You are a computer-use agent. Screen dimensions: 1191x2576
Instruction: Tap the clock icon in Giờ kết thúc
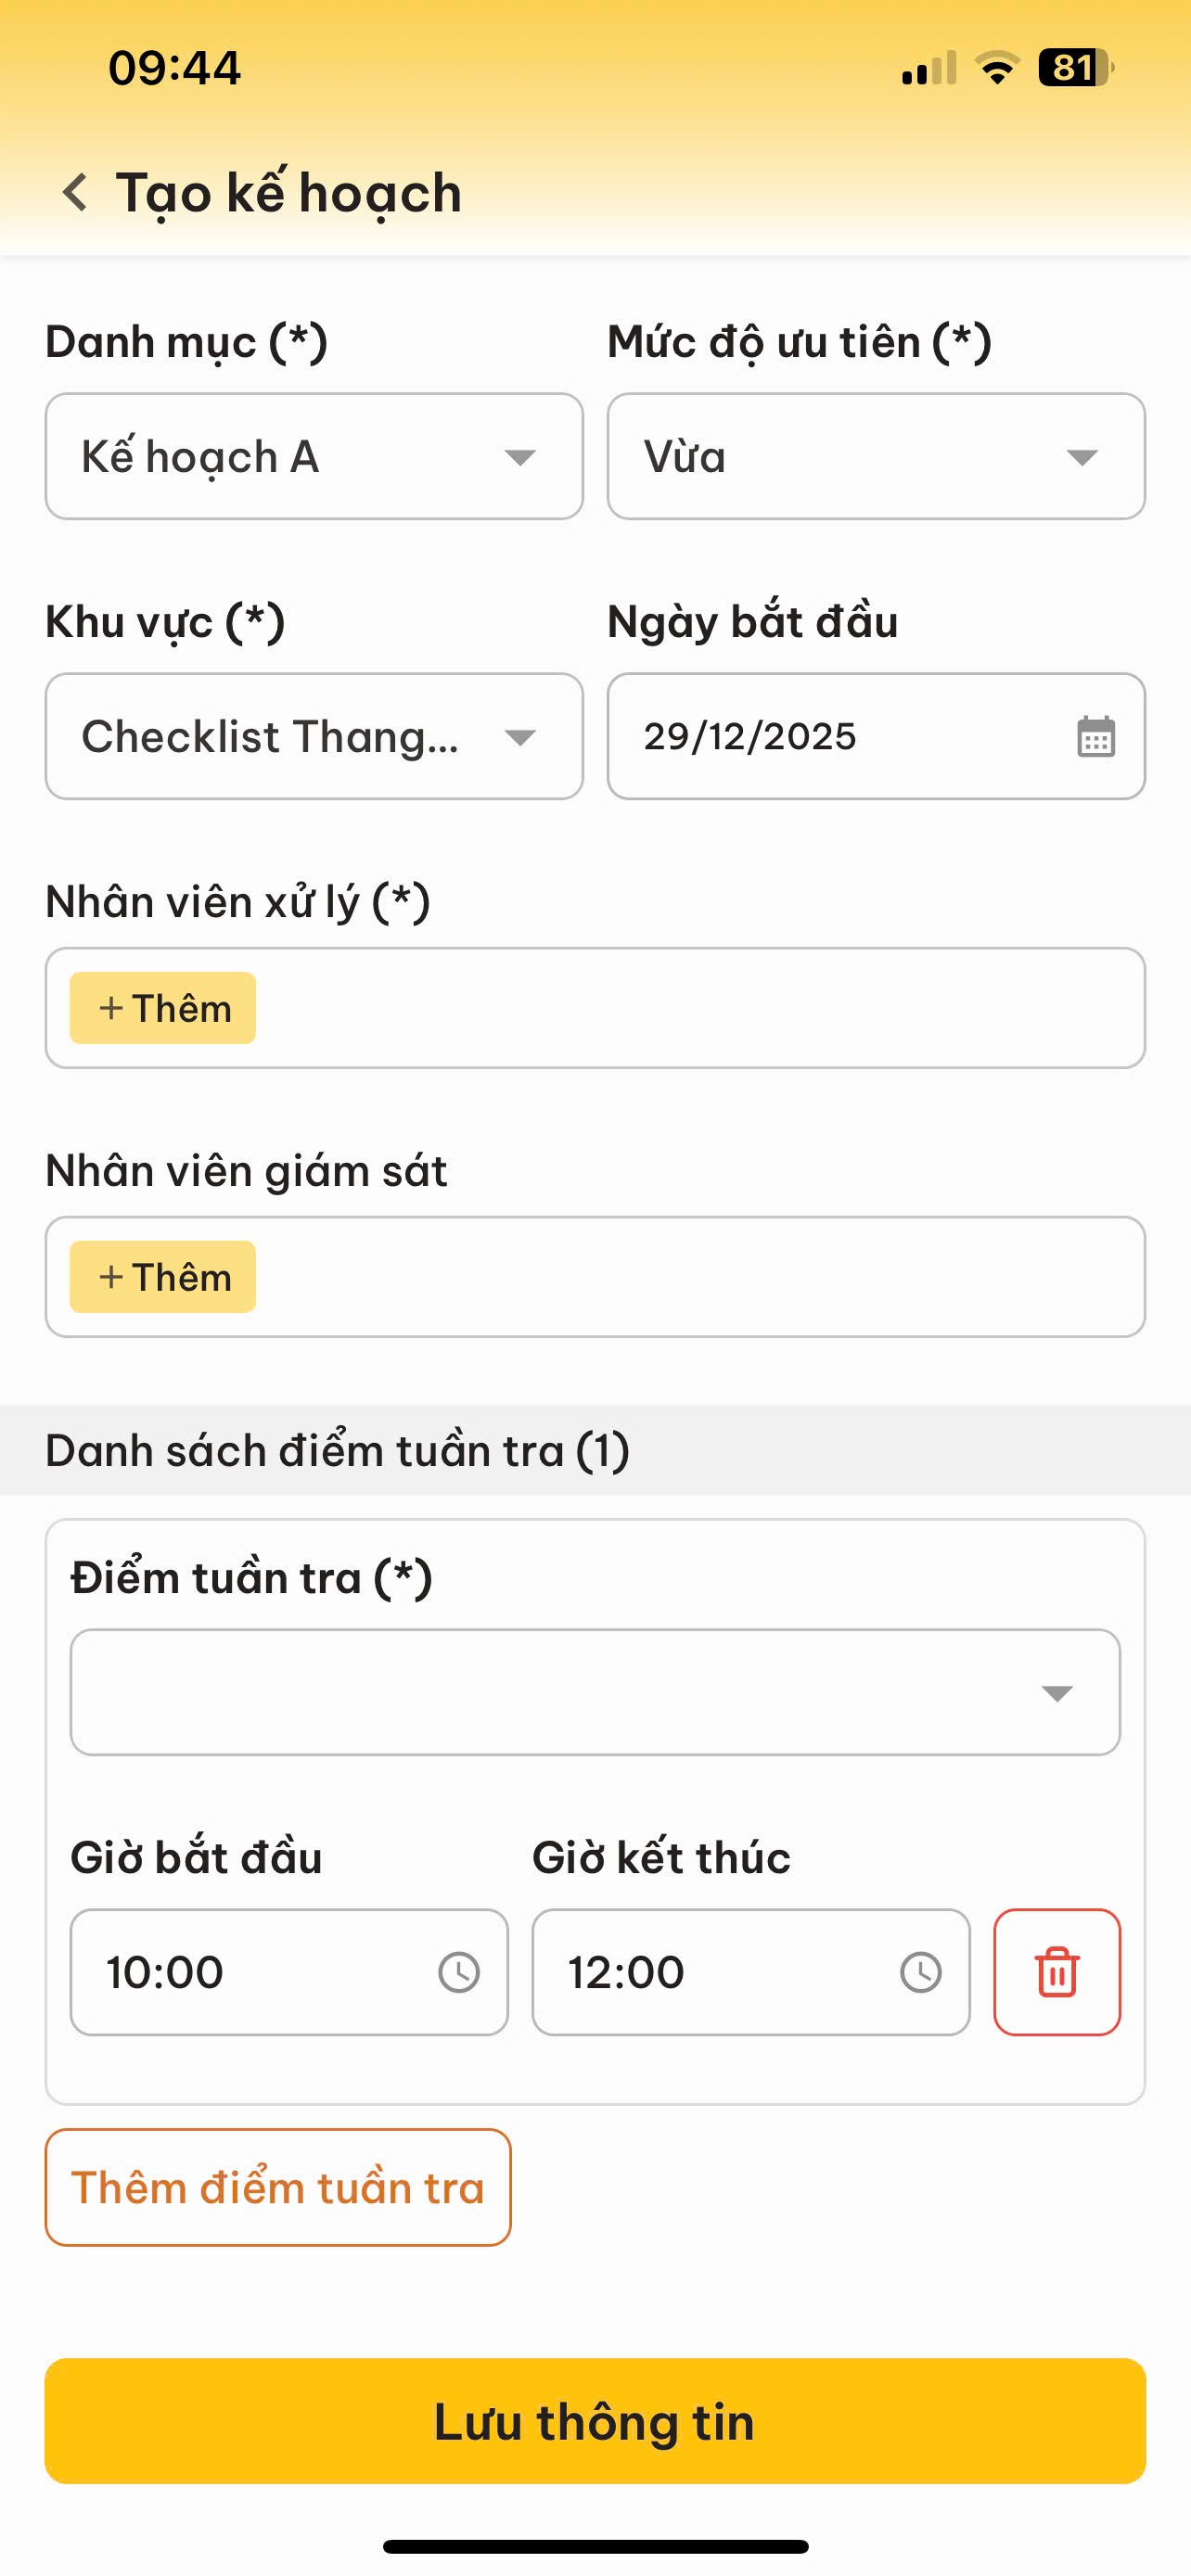pyautogui.click(x=920, y=1972)
